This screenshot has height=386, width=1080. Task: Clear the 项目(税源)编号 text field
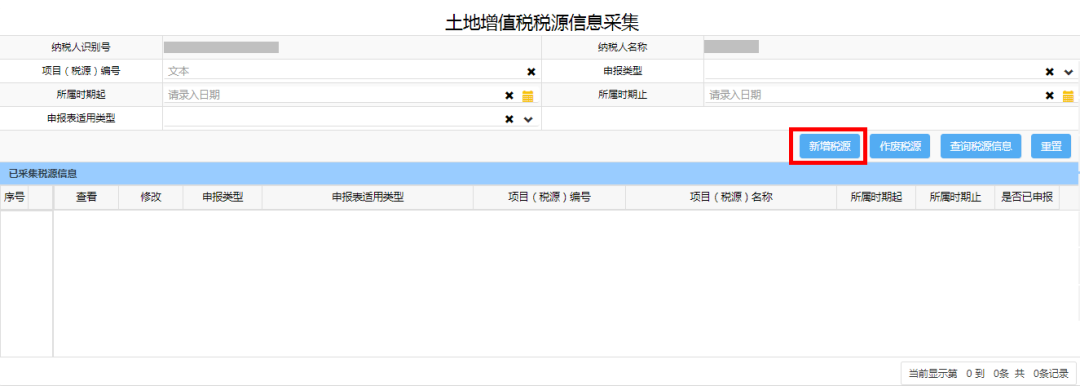click(531, 72)
